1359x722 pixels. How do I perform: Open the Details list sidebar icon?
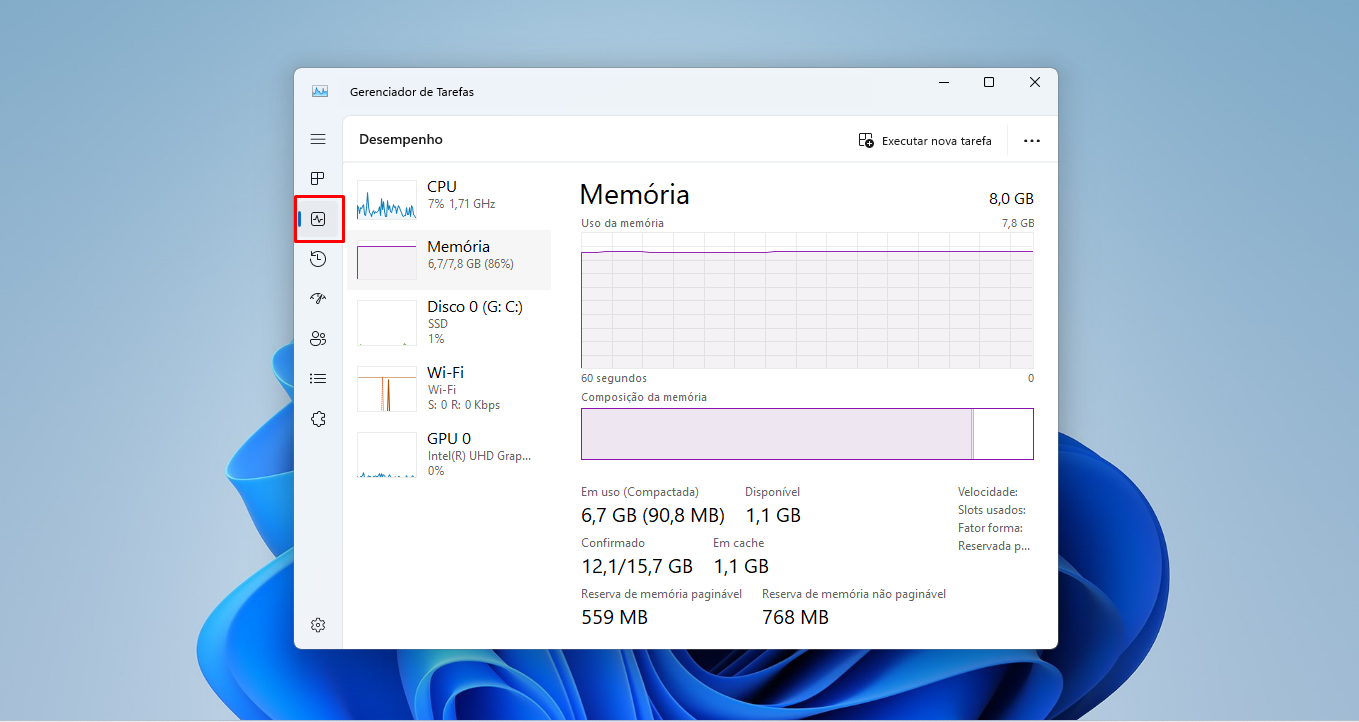pos(318,379)
